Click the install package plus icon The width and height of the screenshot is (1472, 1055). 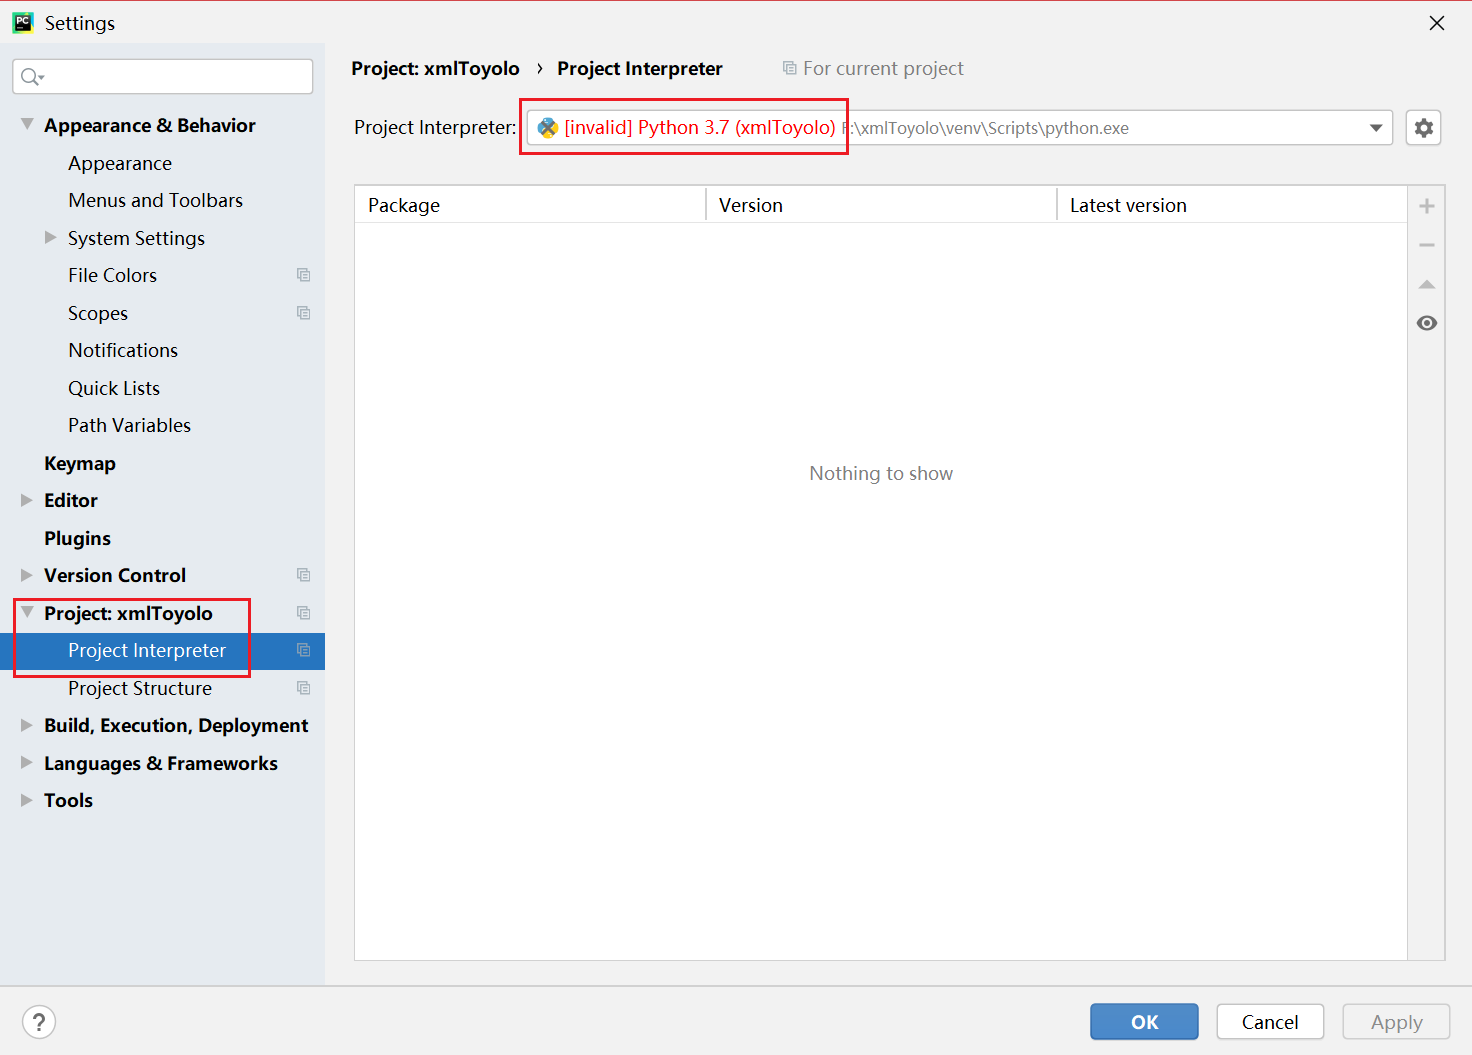(1427, 205)
